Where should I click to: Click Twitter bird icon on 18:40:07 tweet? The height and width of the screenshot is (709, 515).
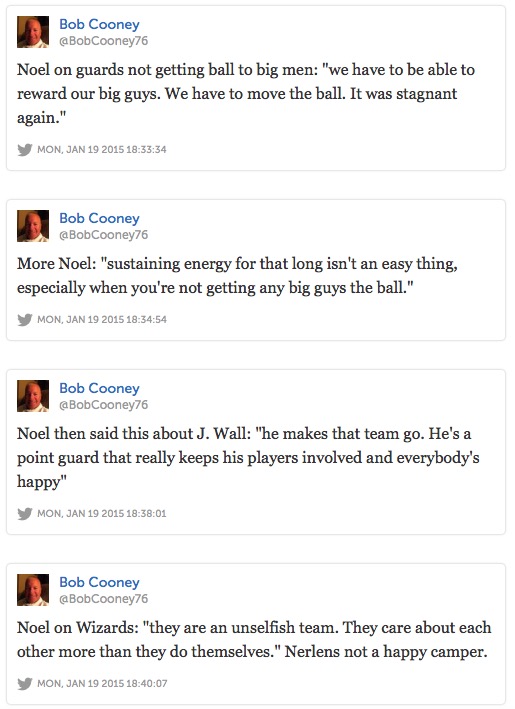pyautogui.click(x=25, y=684)
